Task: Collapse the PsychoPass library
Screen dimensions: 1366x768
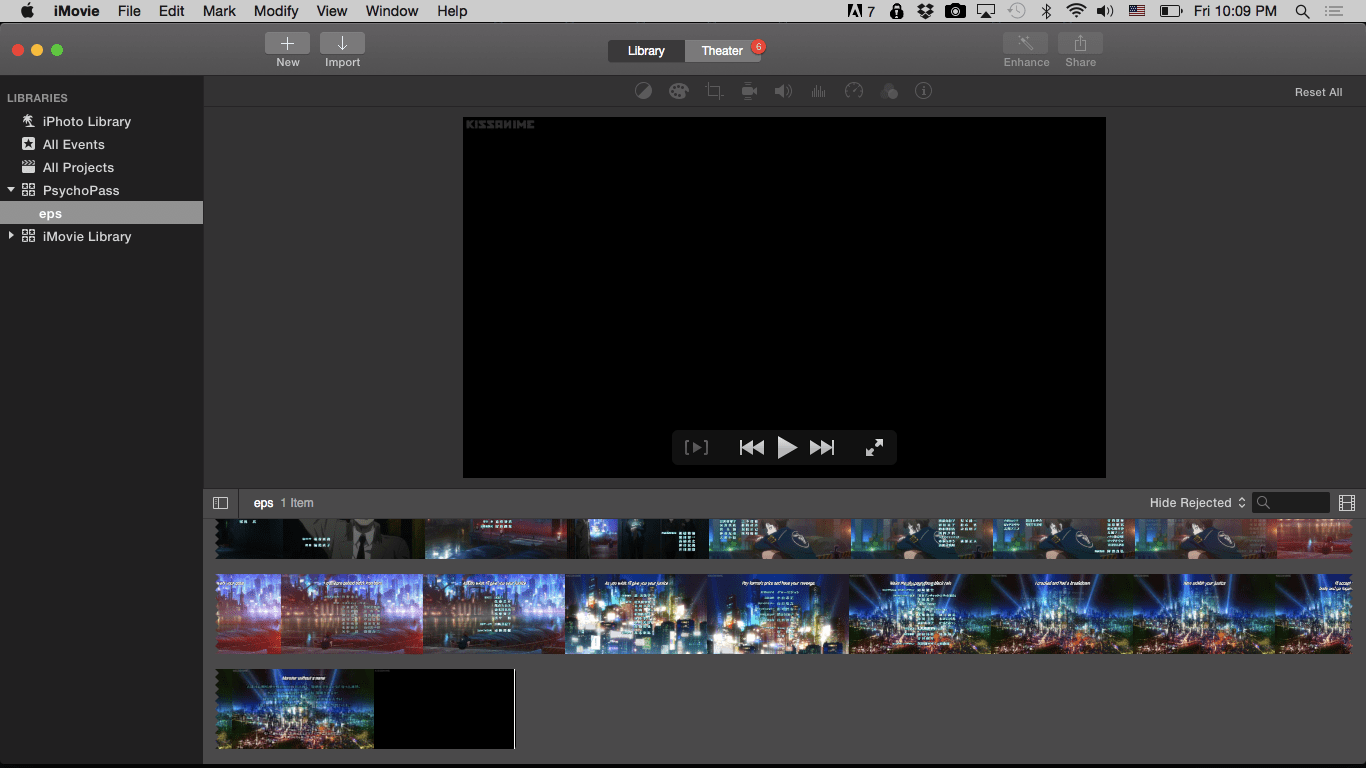Action: click(11, 189)
